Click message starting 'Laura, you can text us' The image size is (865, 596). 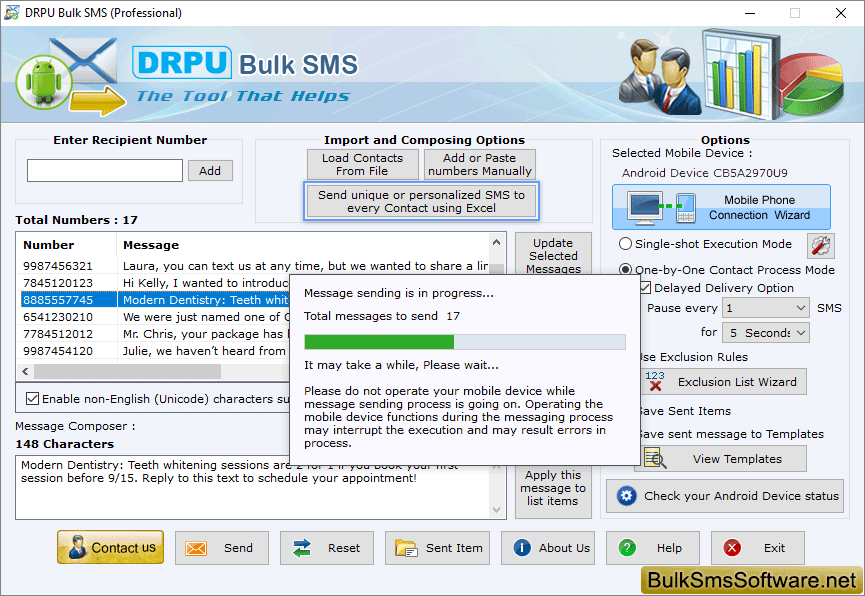click(x=305, y=266)
